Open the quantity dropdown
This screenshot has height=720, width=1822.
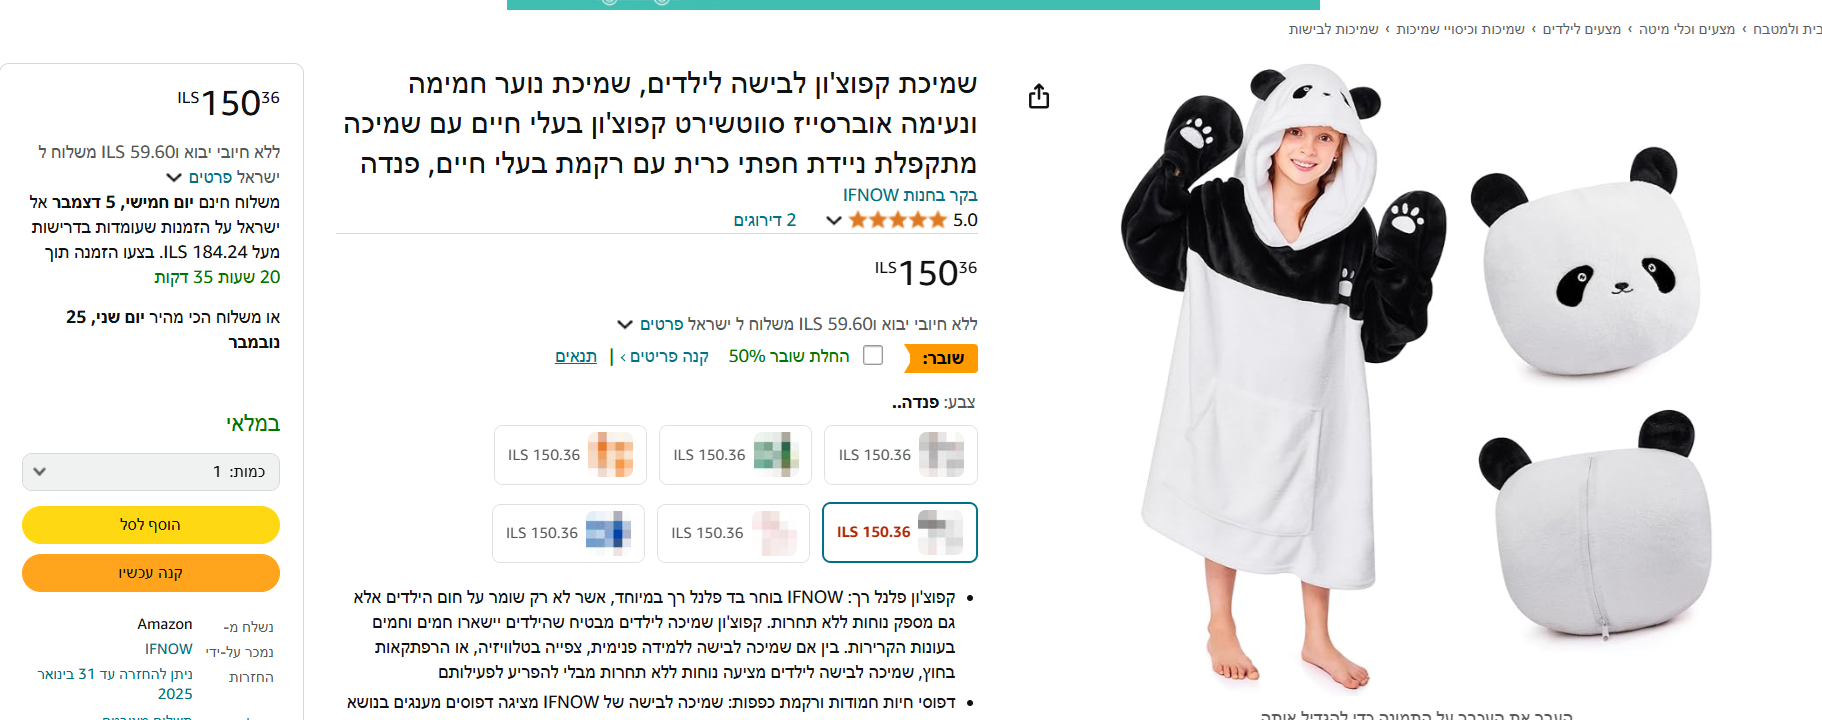pyautogui.click(x=151, y=472)
